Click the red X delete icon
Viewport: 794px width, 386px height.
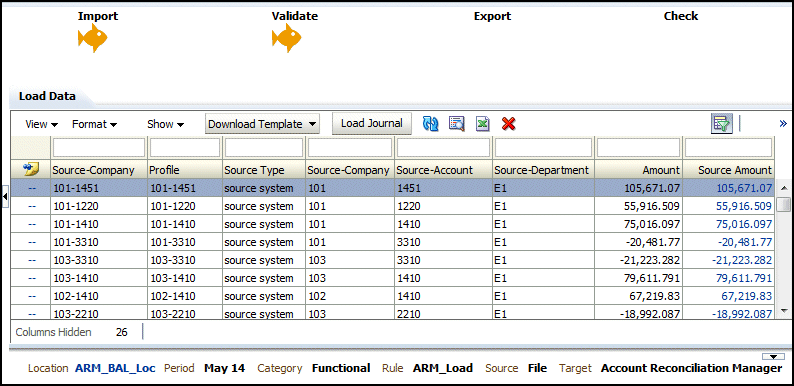click(x=508, y=124)
